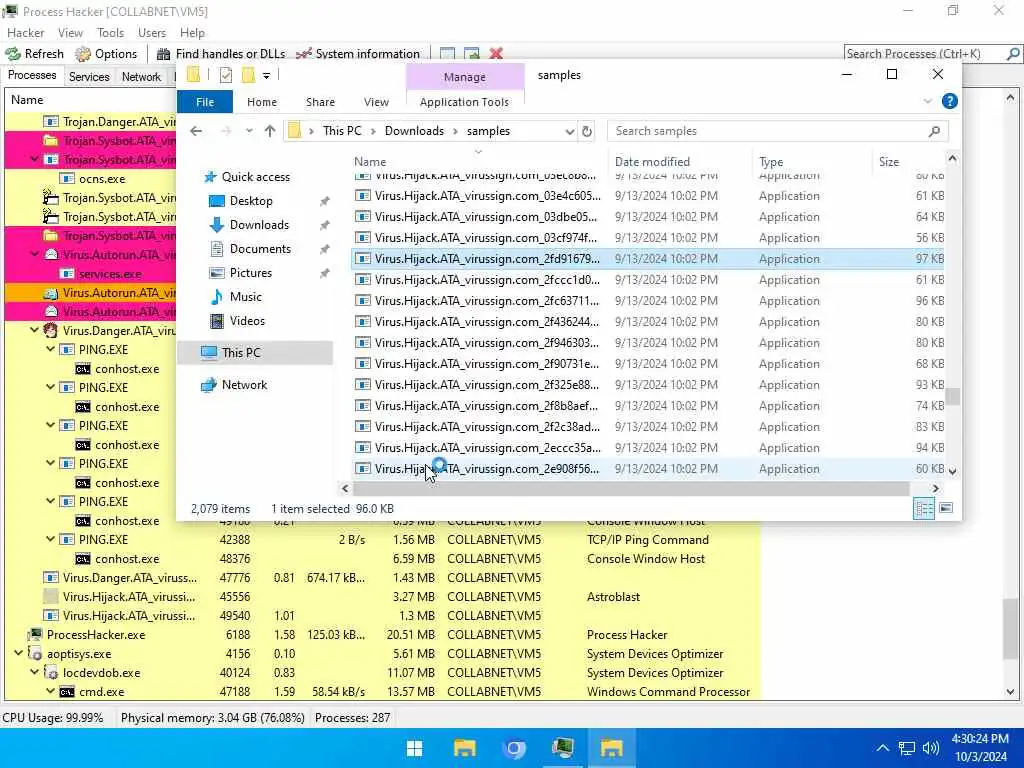The width and height of the screenshot is (1024, 768).
Task: Collapse the aoptisys.exe process tree
Action: click(18, 653)
